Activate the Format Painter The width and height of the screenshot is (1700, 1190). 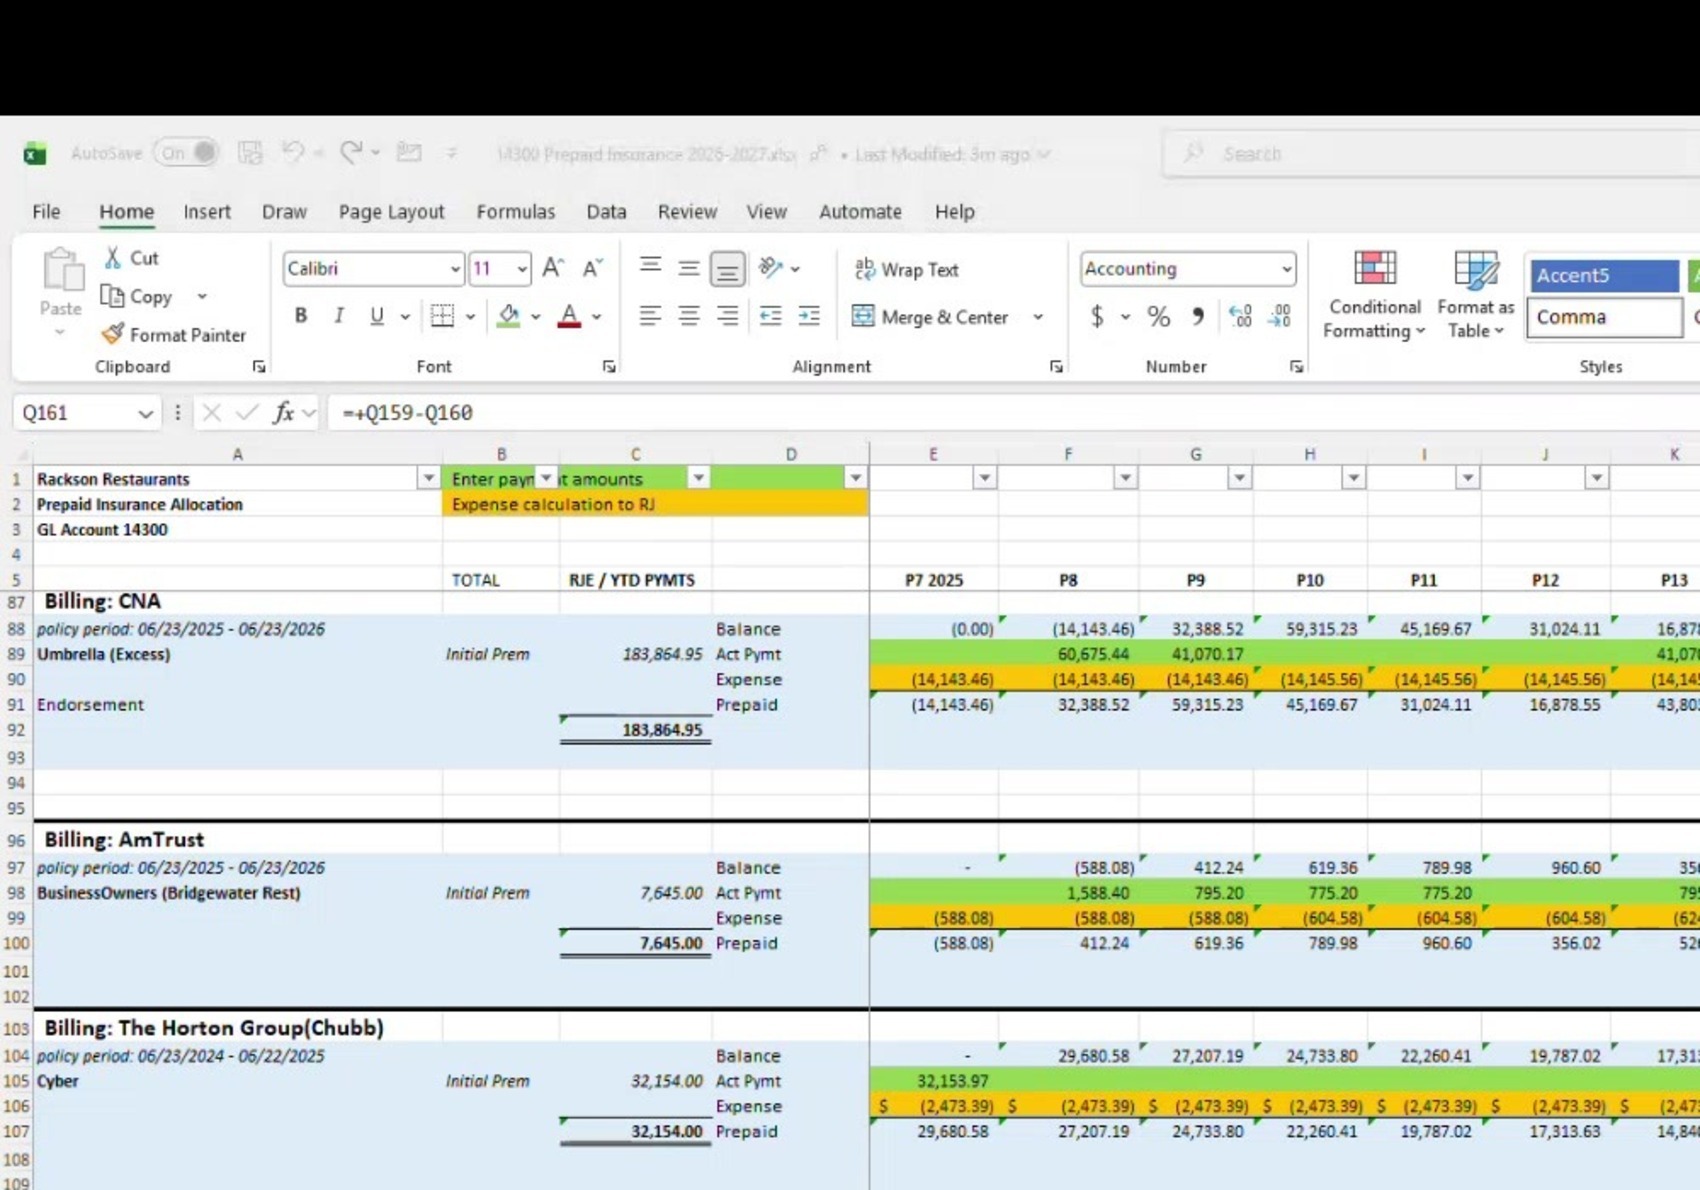click(x=174, y=335)
